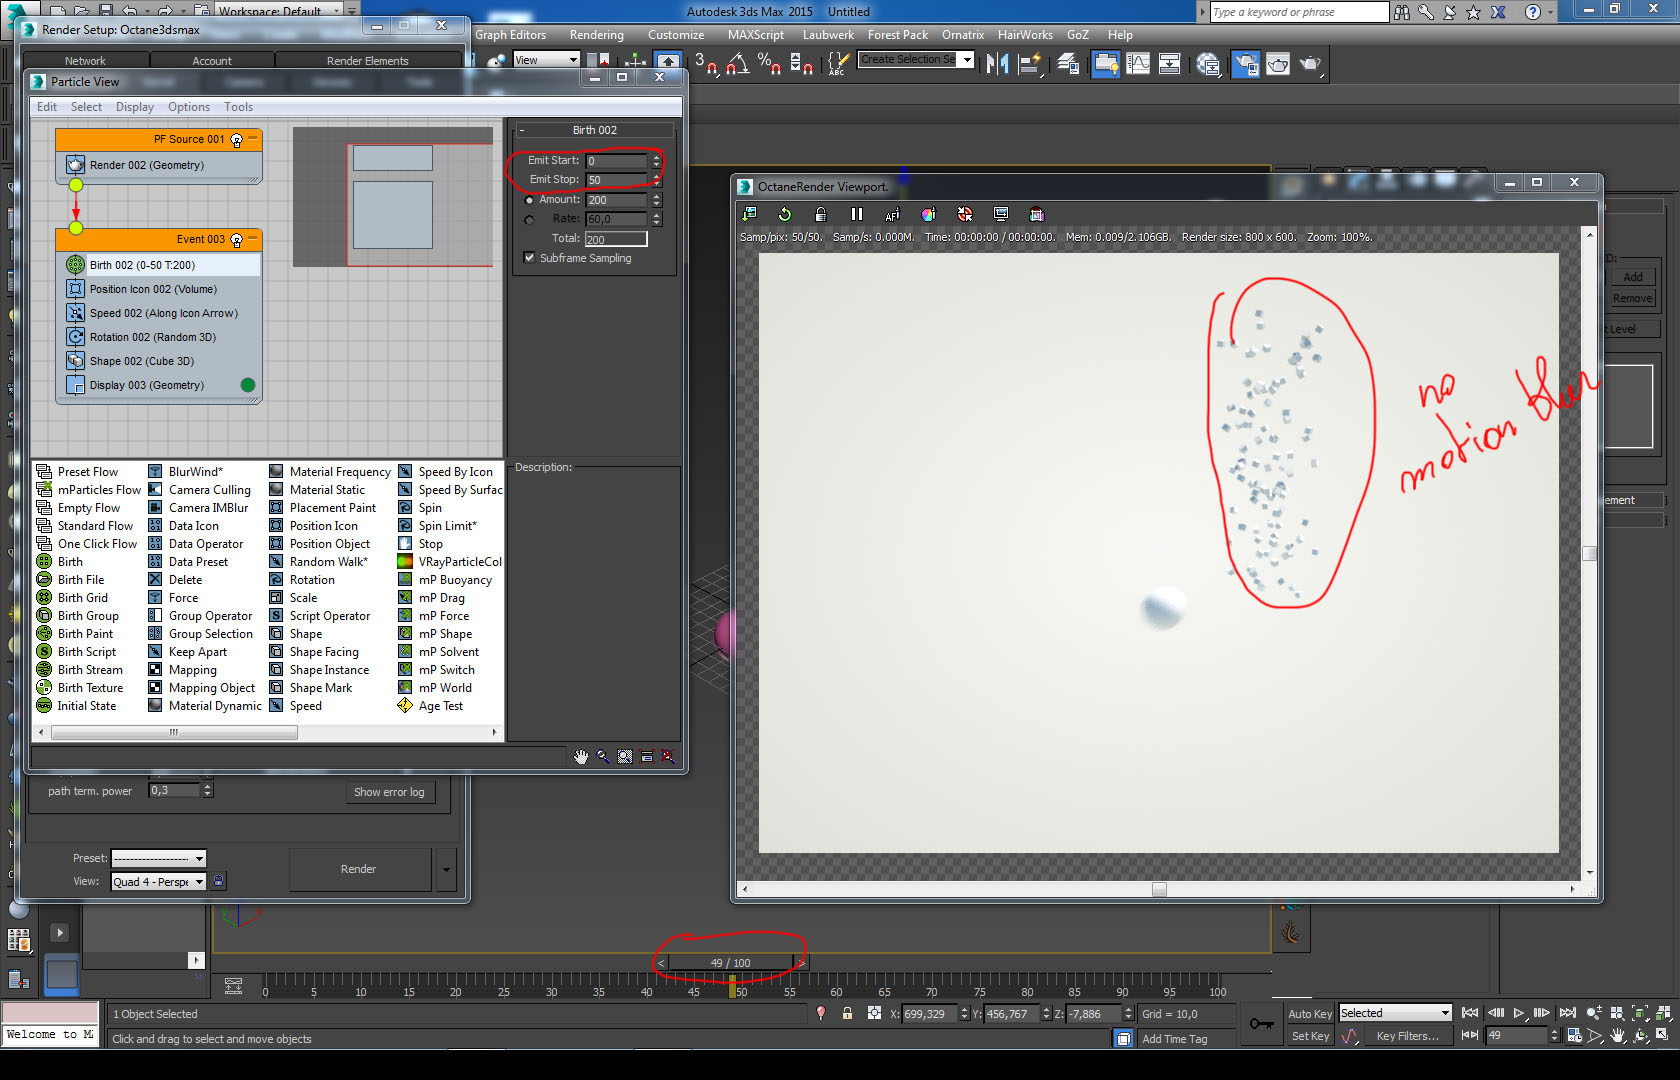Switch to Account tab in Render Setup

click(x=212, y=61)
